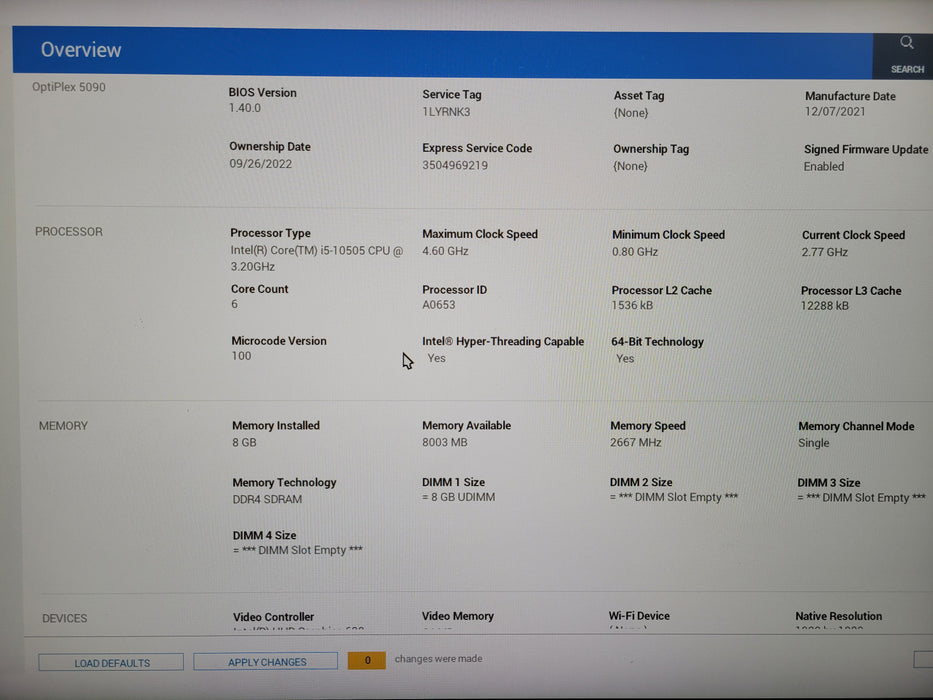
Task: Open the Search magnifier icon
Action: [x=906, y=42]
